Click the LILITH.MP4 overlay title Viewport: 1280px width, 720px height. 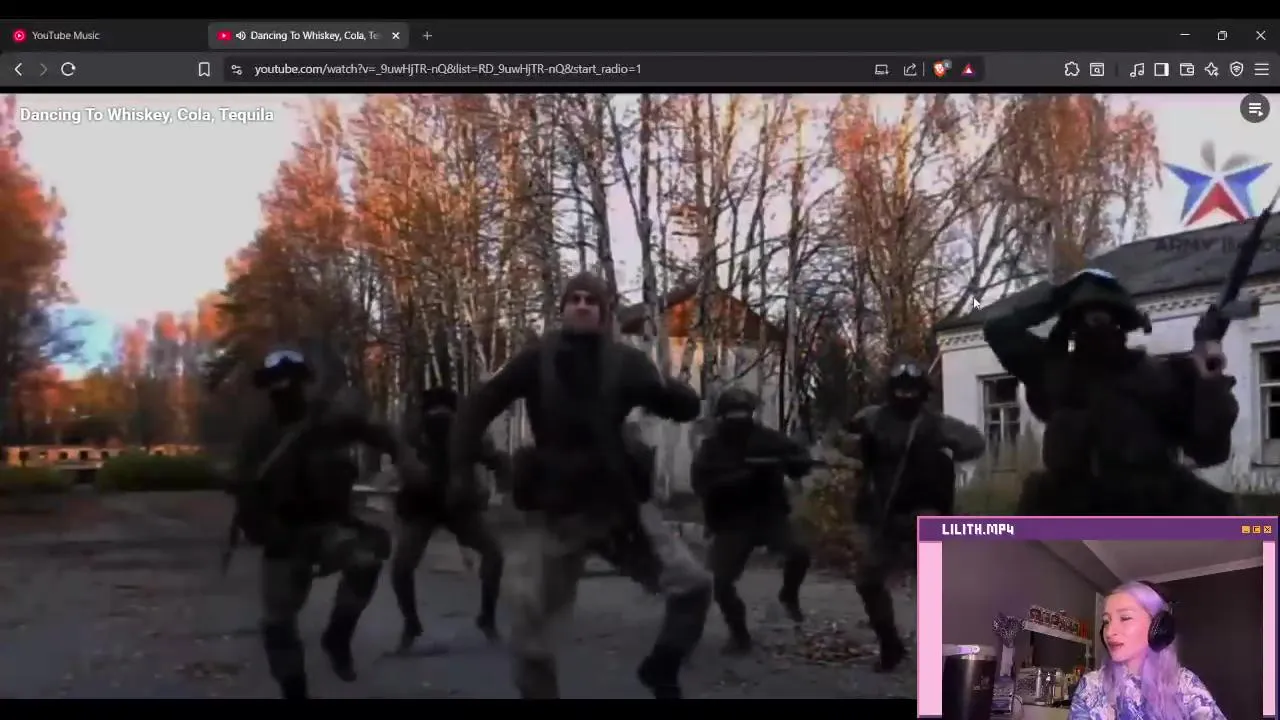(978, 529)
